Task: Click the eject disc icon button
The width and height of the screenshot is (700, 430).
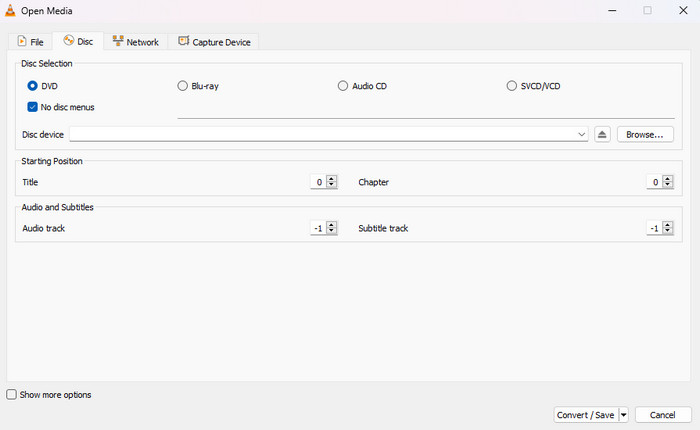Action: coord(602,134)
